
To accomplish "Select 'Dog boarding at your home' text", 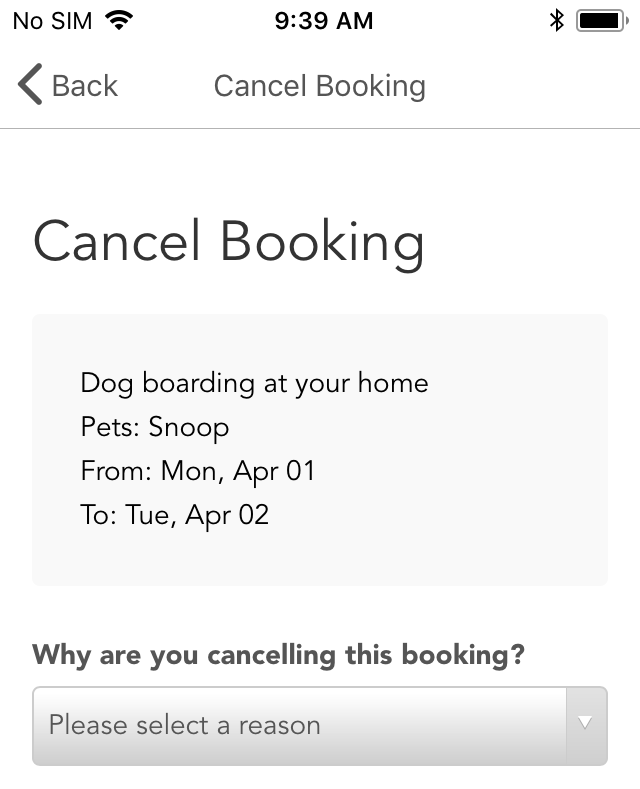I will tap(254, 384).
